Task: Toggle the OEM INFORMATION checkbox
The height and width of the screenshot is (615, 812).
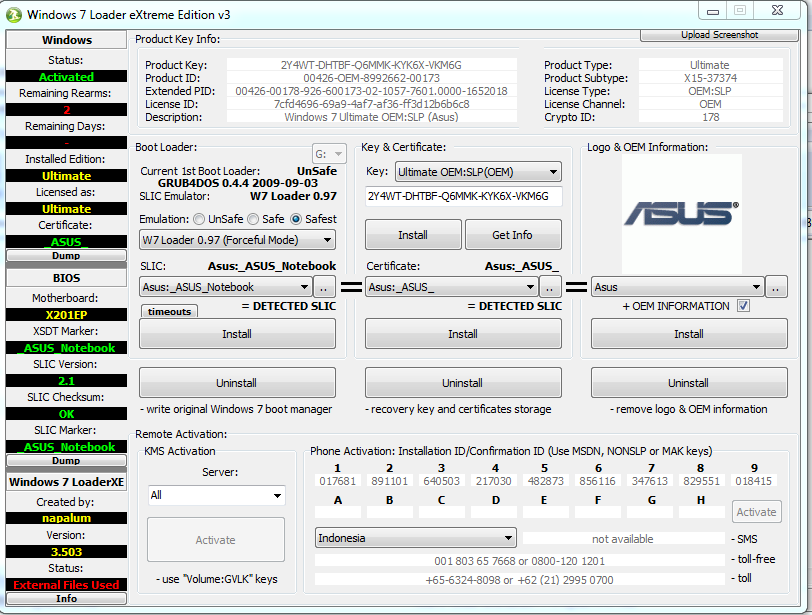Action: click(x=744, y=306)
